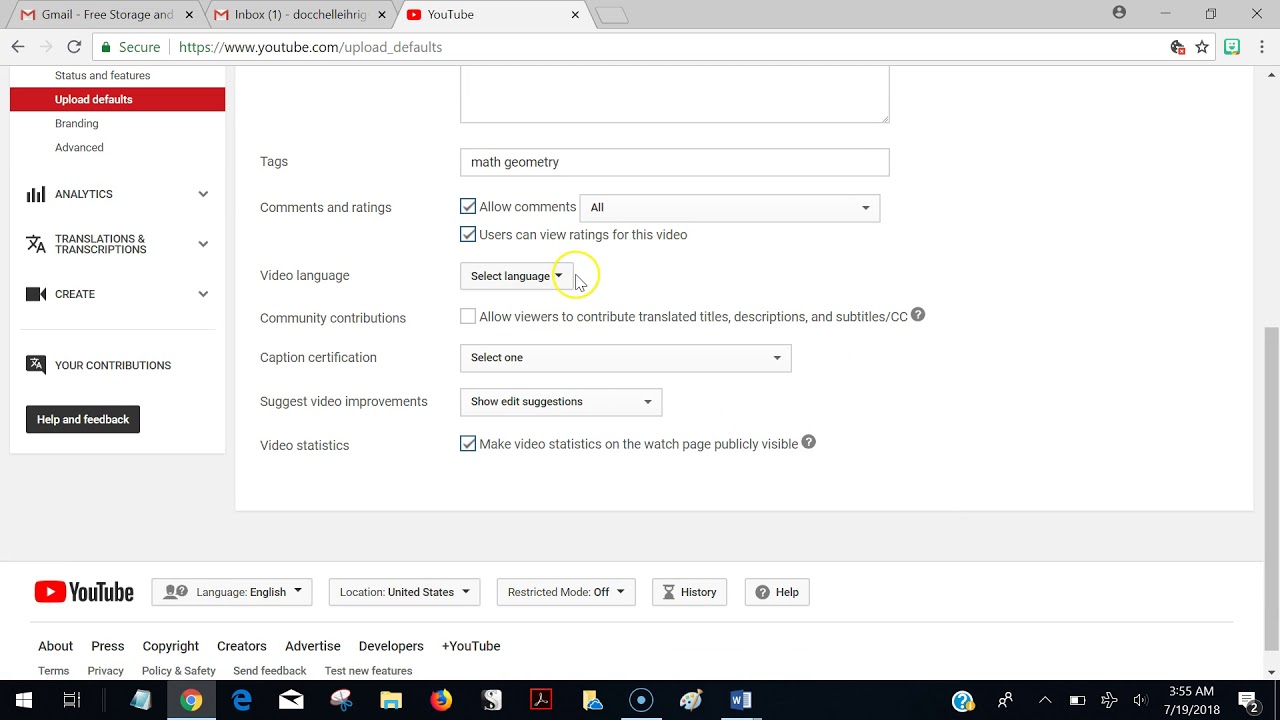Open the Chrome profile account icon
The width and height of the screenshot is (1280, 720).
click(x=1119, y=13)
